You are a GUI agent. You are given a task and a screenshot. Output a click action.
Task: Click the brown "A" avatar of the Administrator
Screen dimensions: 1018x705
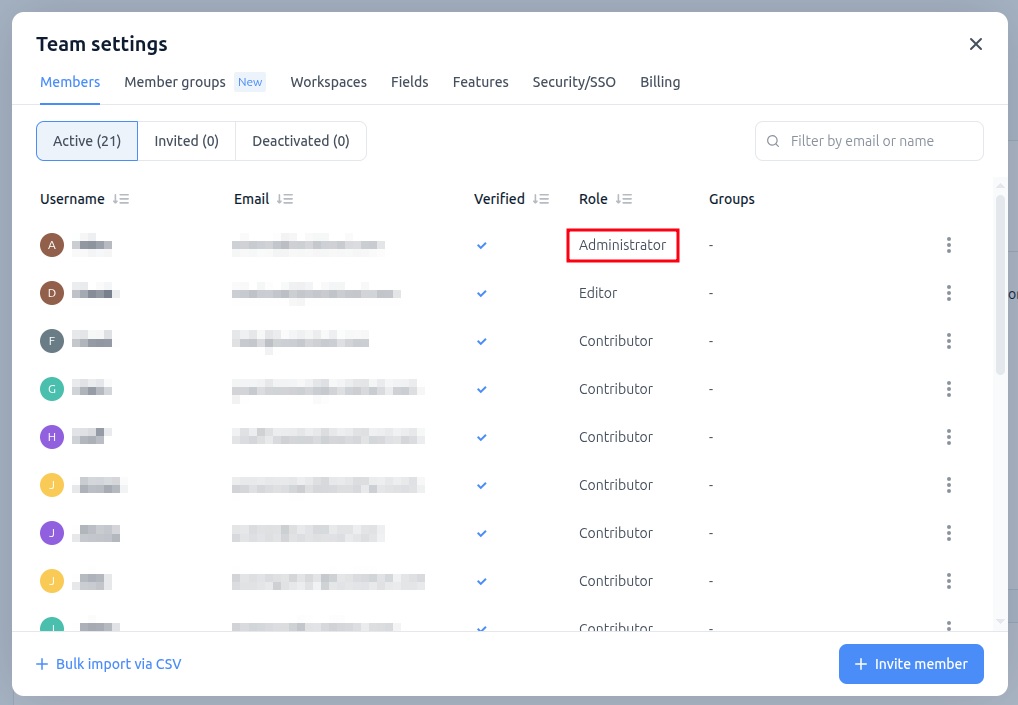(x=51, y=244)
